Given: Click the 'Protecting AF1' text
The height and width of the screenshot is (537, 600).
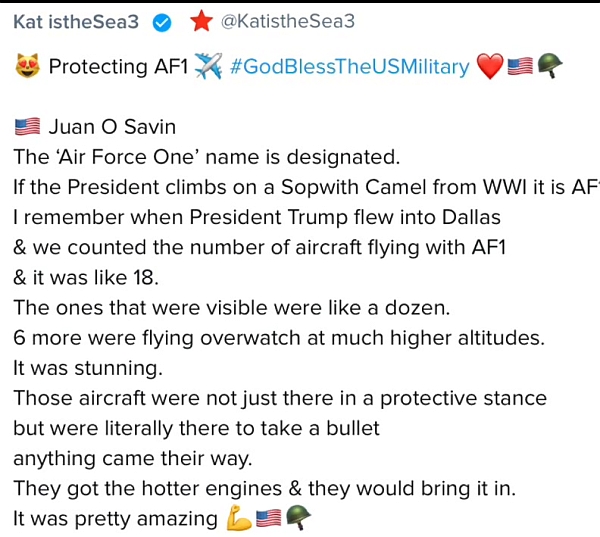Looking at the screenshot, I should click(x=115, y=67).
